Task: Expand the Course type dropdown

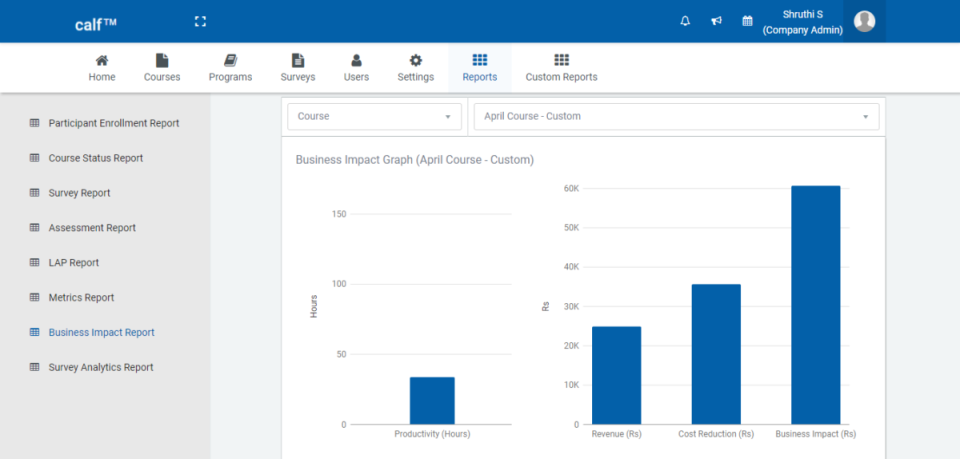Action: [374, 116]
